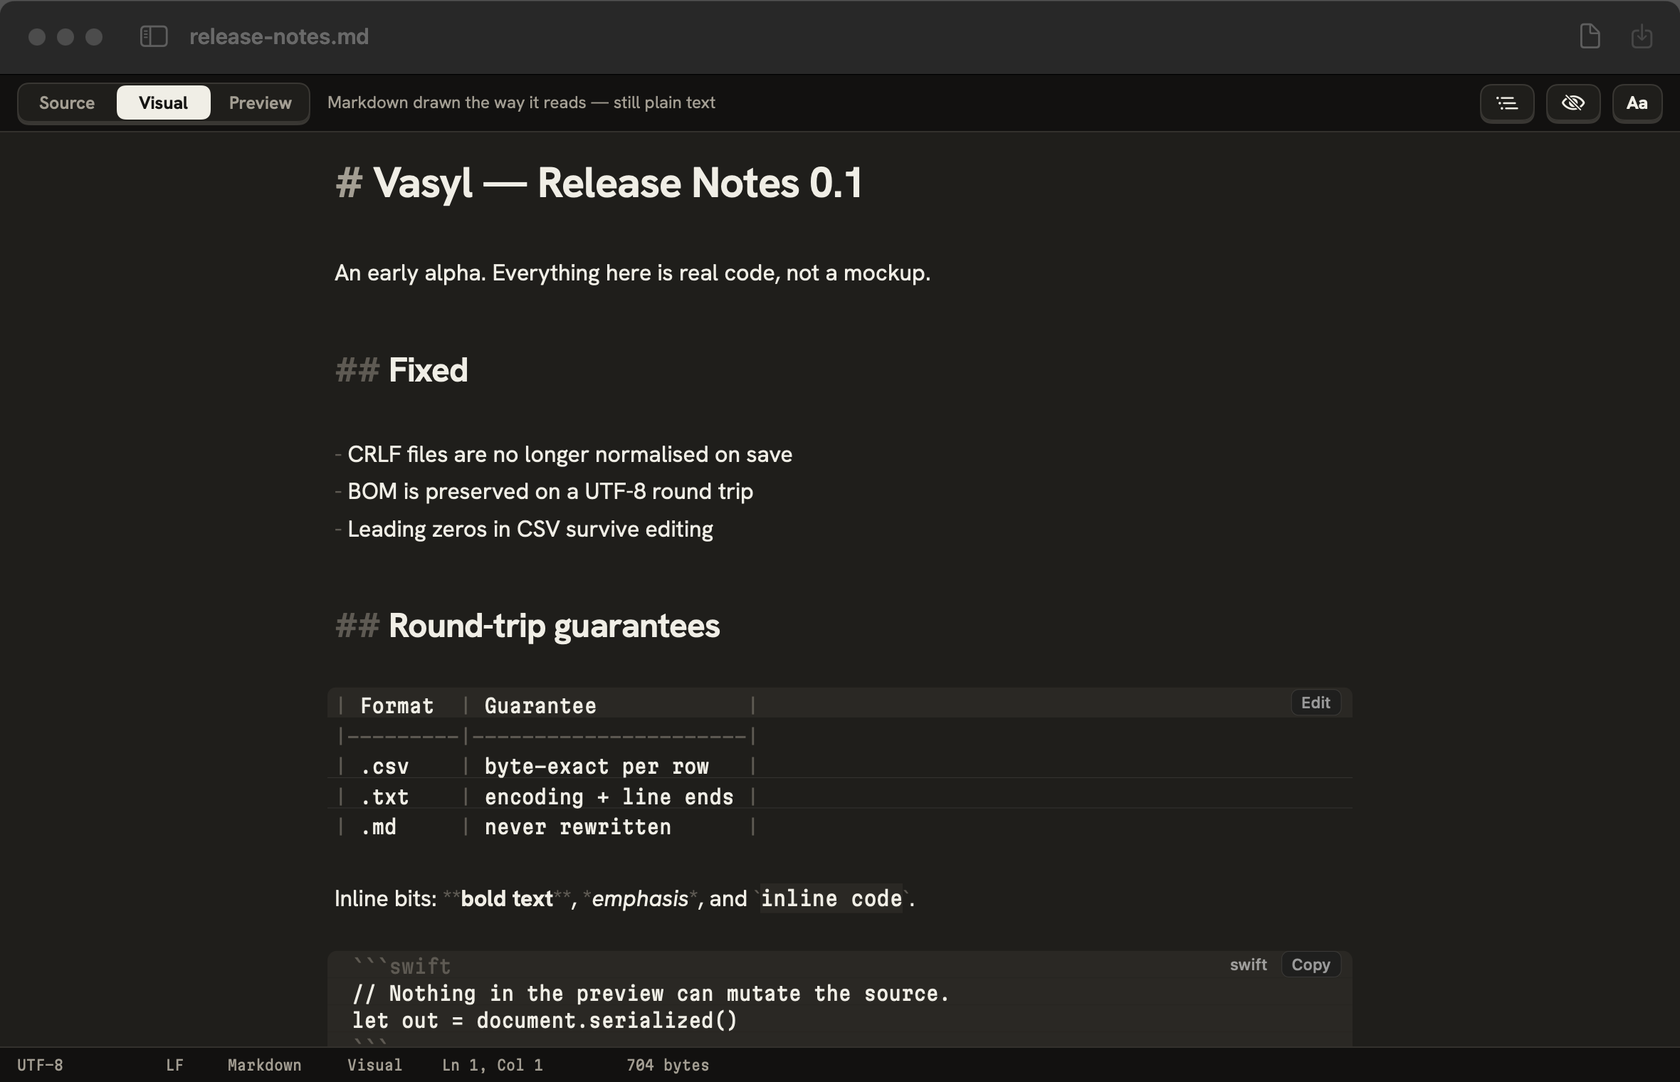Click the new document icon in title bar

click(1590, 37)
